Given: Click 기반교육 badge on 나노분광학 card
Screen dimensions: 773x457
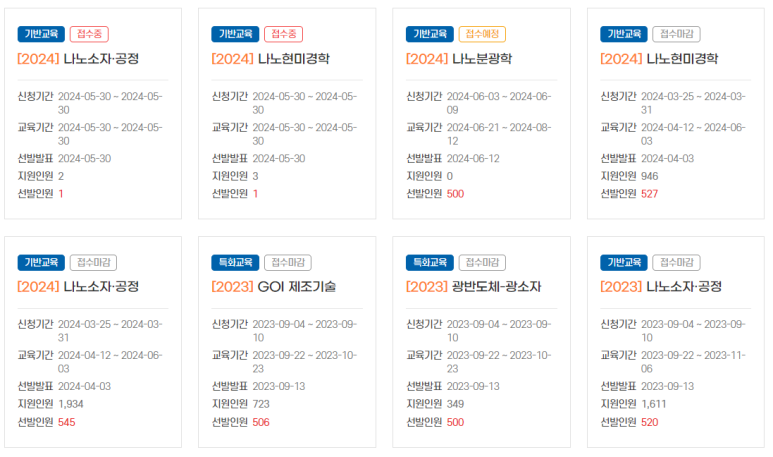Looking at the screenshot, I should pos(429,34).
